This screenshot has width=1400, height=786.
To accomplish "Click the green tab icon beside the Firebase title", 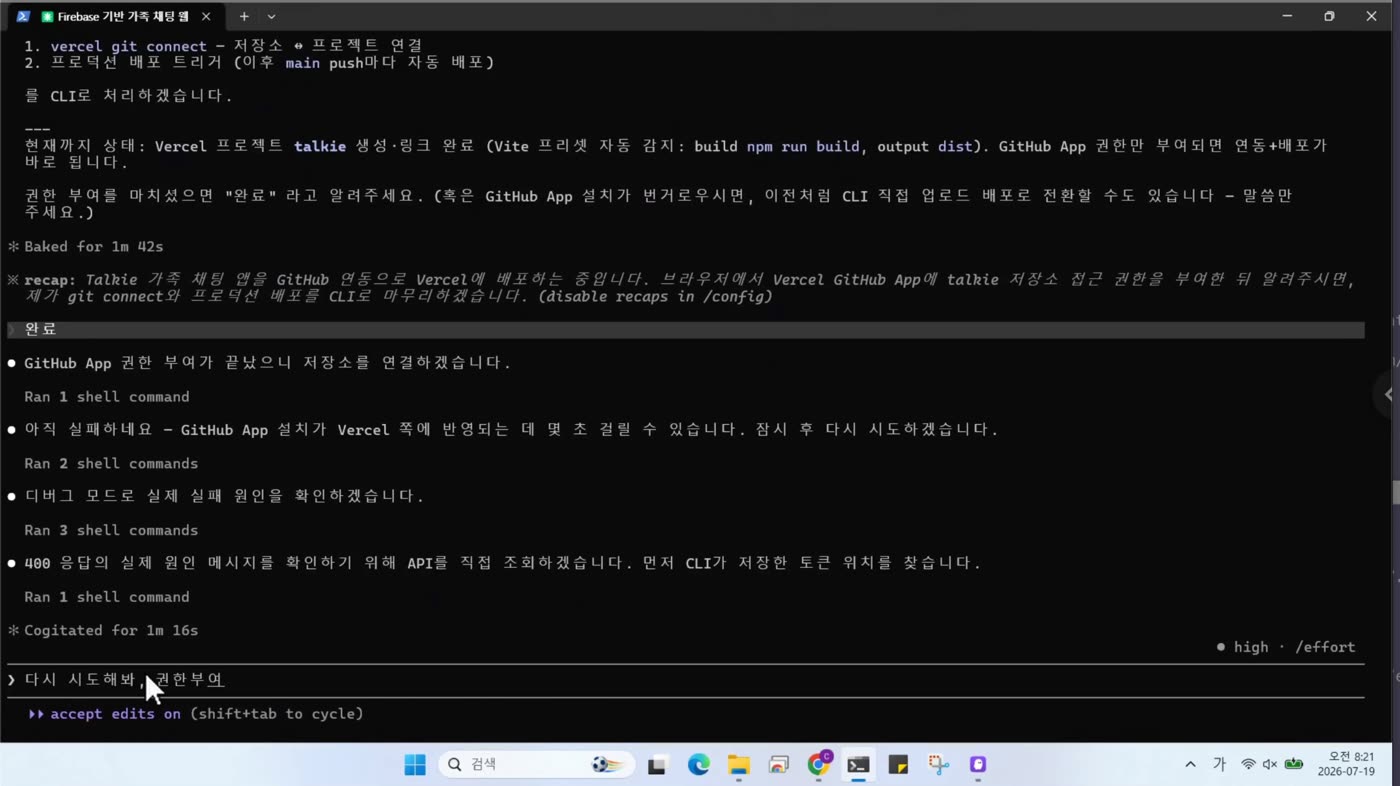I will [x=47, y=16].
